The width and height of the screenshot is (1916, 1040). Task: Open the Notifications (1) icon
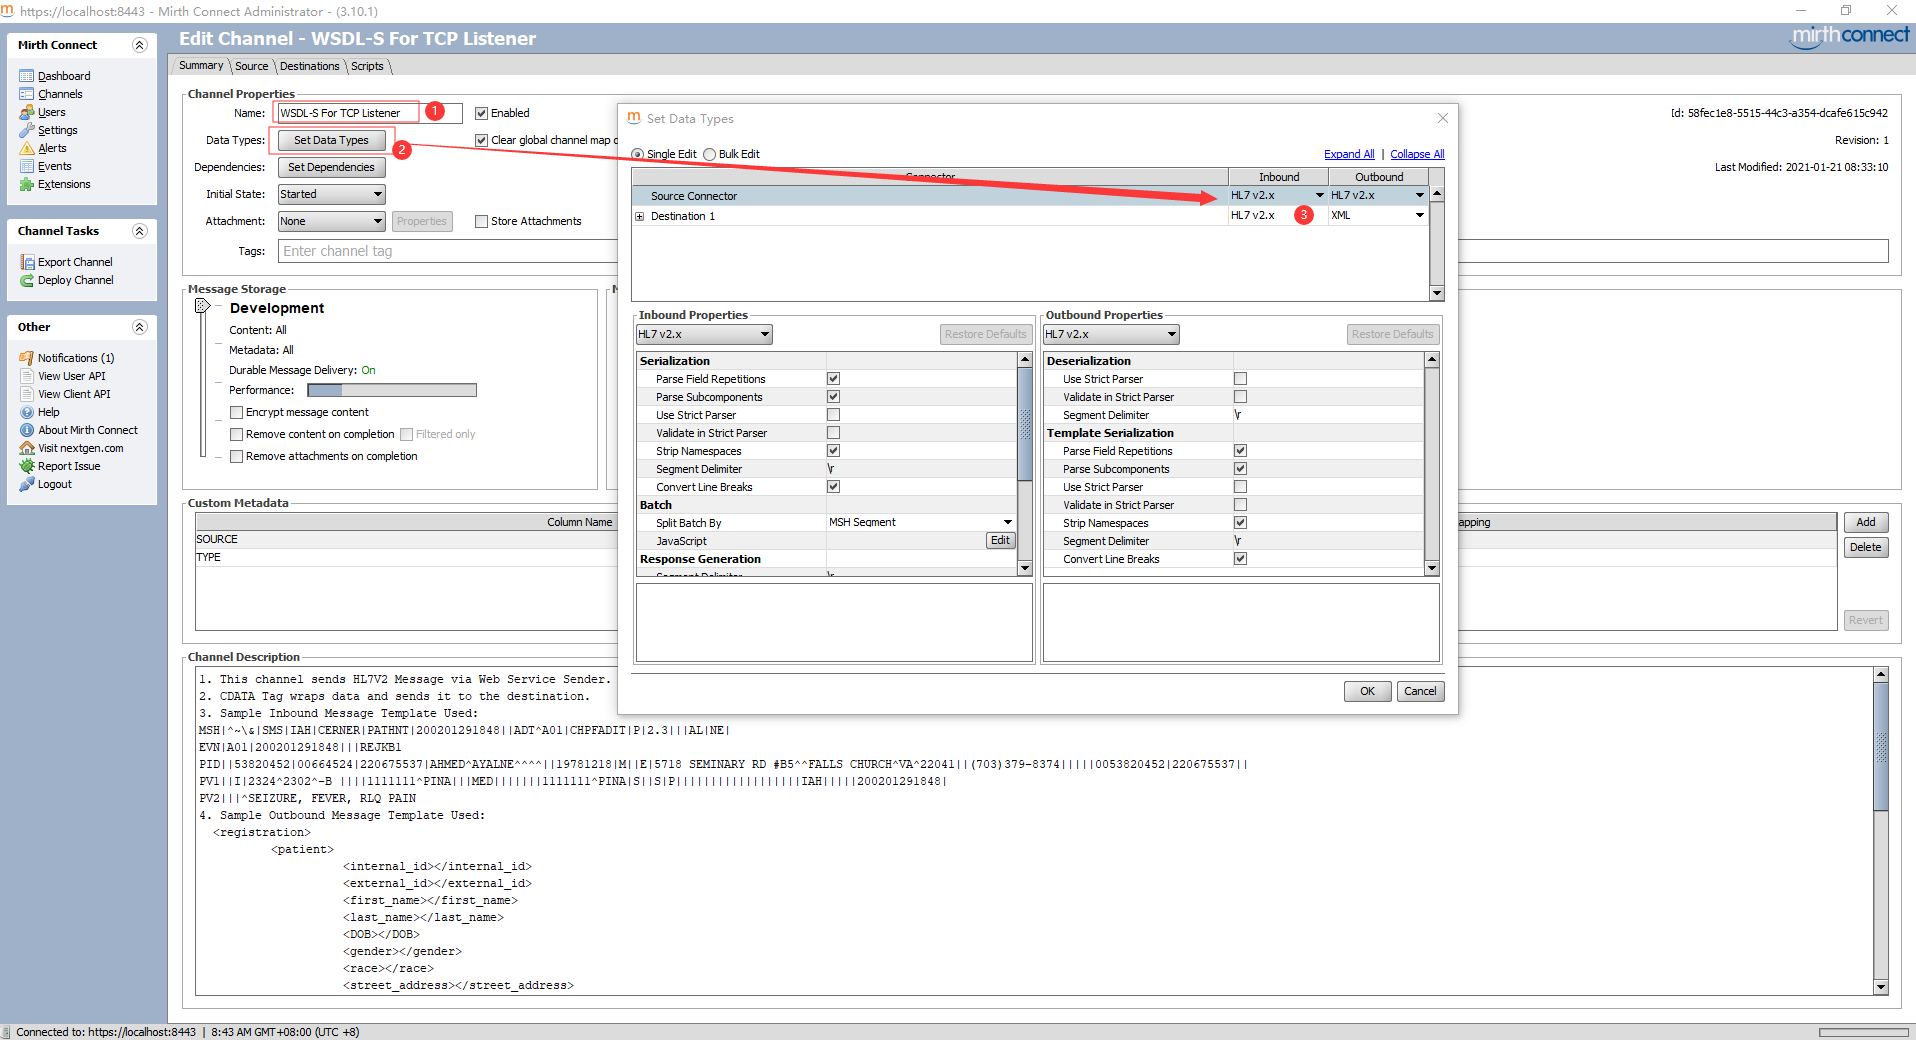pos(27,358)
